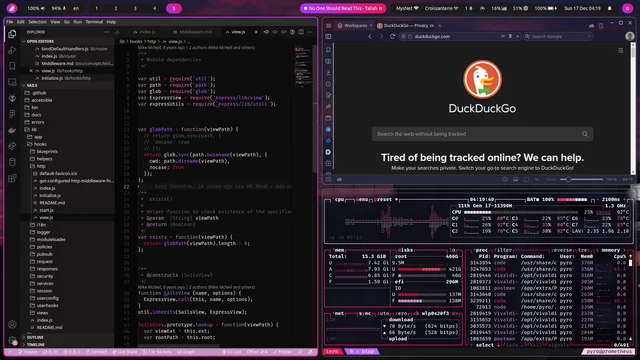This screenshot has width=640, height=360.
Task: Toggle the reverse sort option in btop
Action: click(x=562, y=250)
